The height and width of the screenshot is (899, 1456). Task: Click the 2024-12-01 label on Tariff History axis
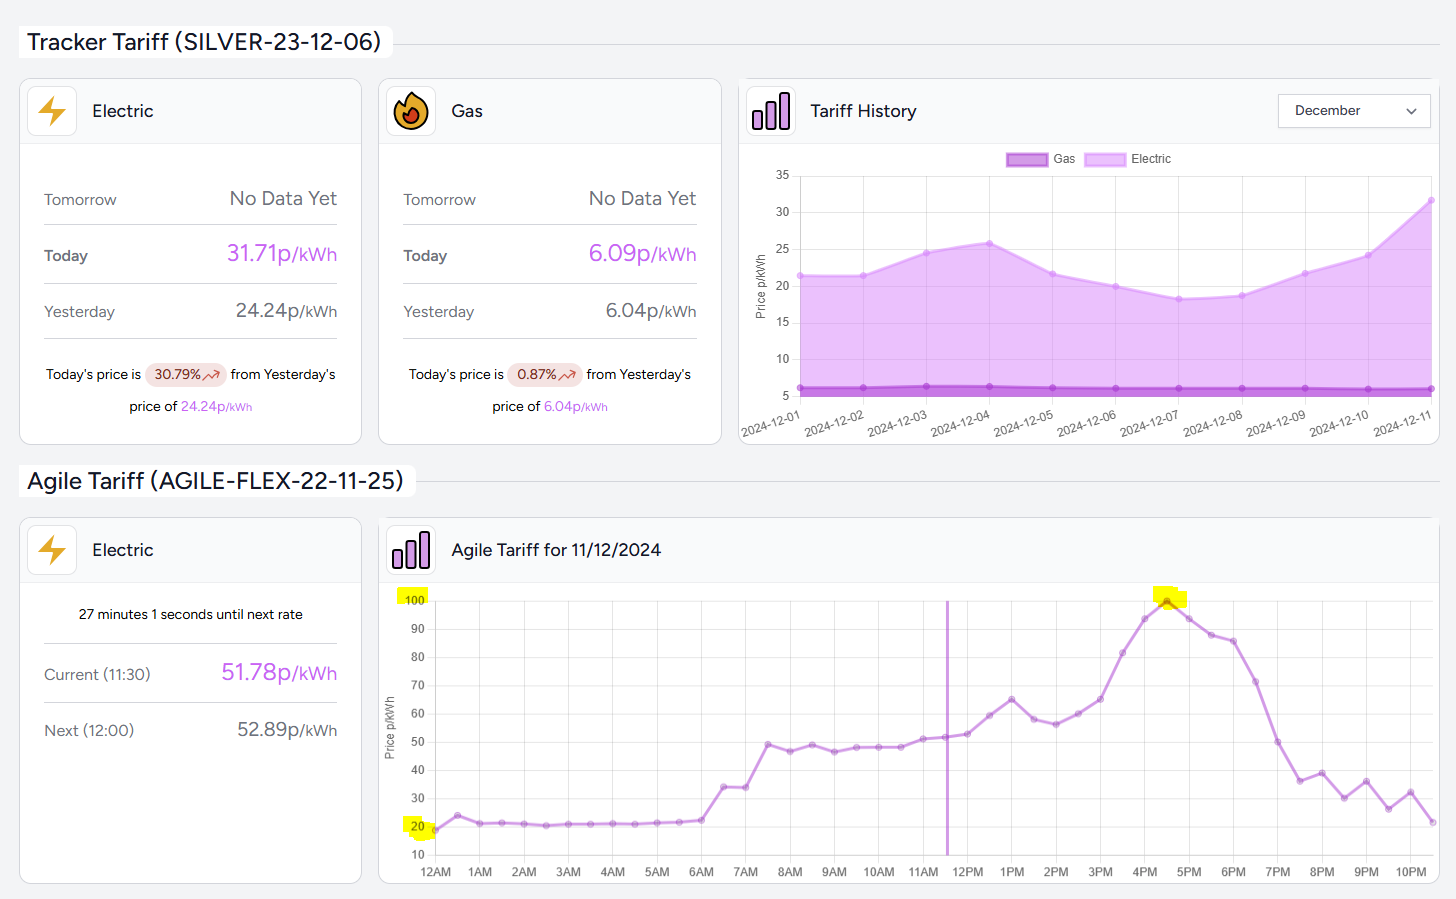pyautogui.click(x=771, y=424)
